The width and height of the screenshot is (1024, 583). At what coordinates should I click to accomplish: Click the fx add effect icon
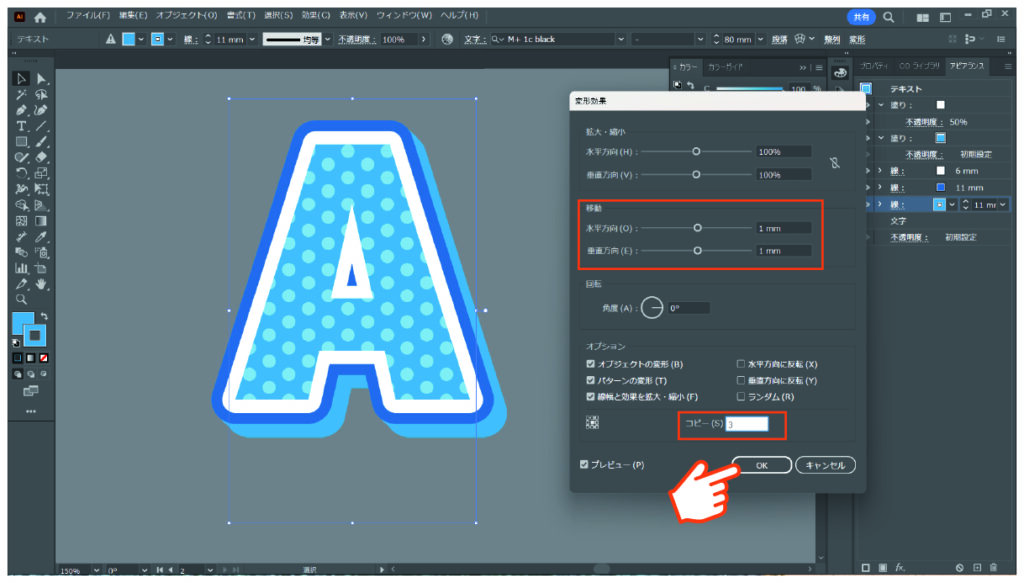(x=900, y=567)
